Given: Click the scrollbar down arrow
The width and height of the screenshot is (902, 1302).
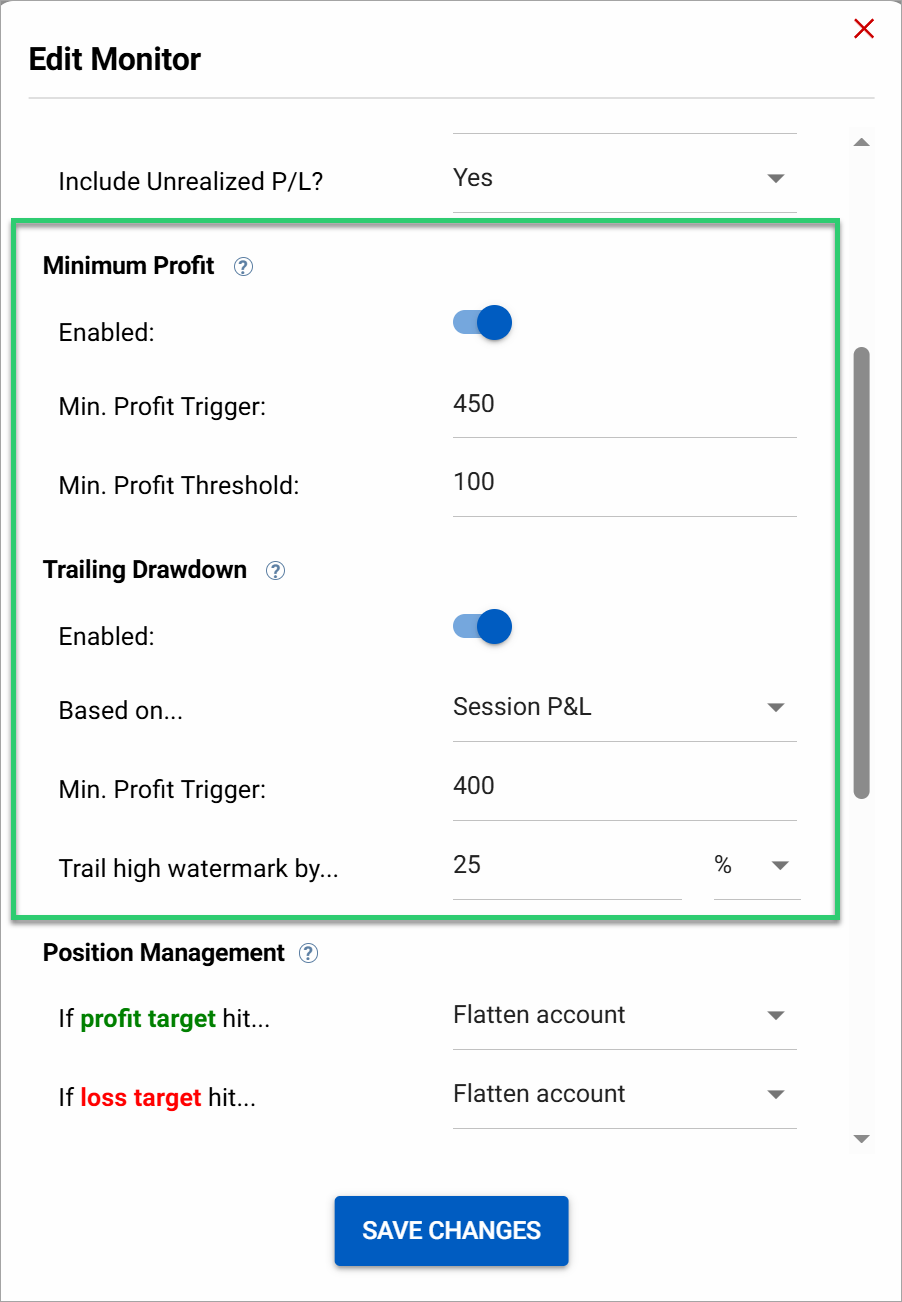Looking at the screenshot, I should tap(861, 1138).
